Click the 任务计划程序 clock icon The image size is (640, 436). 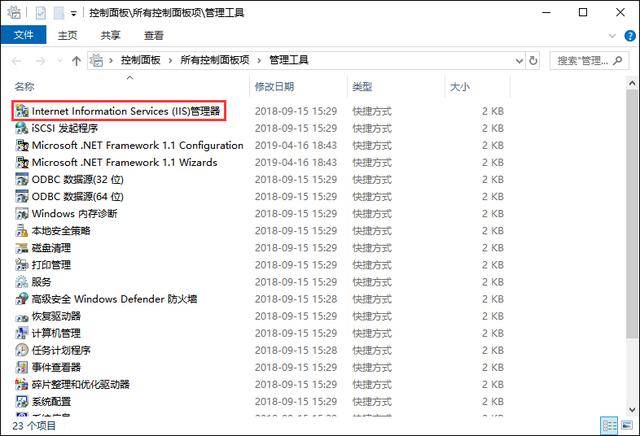22,350
